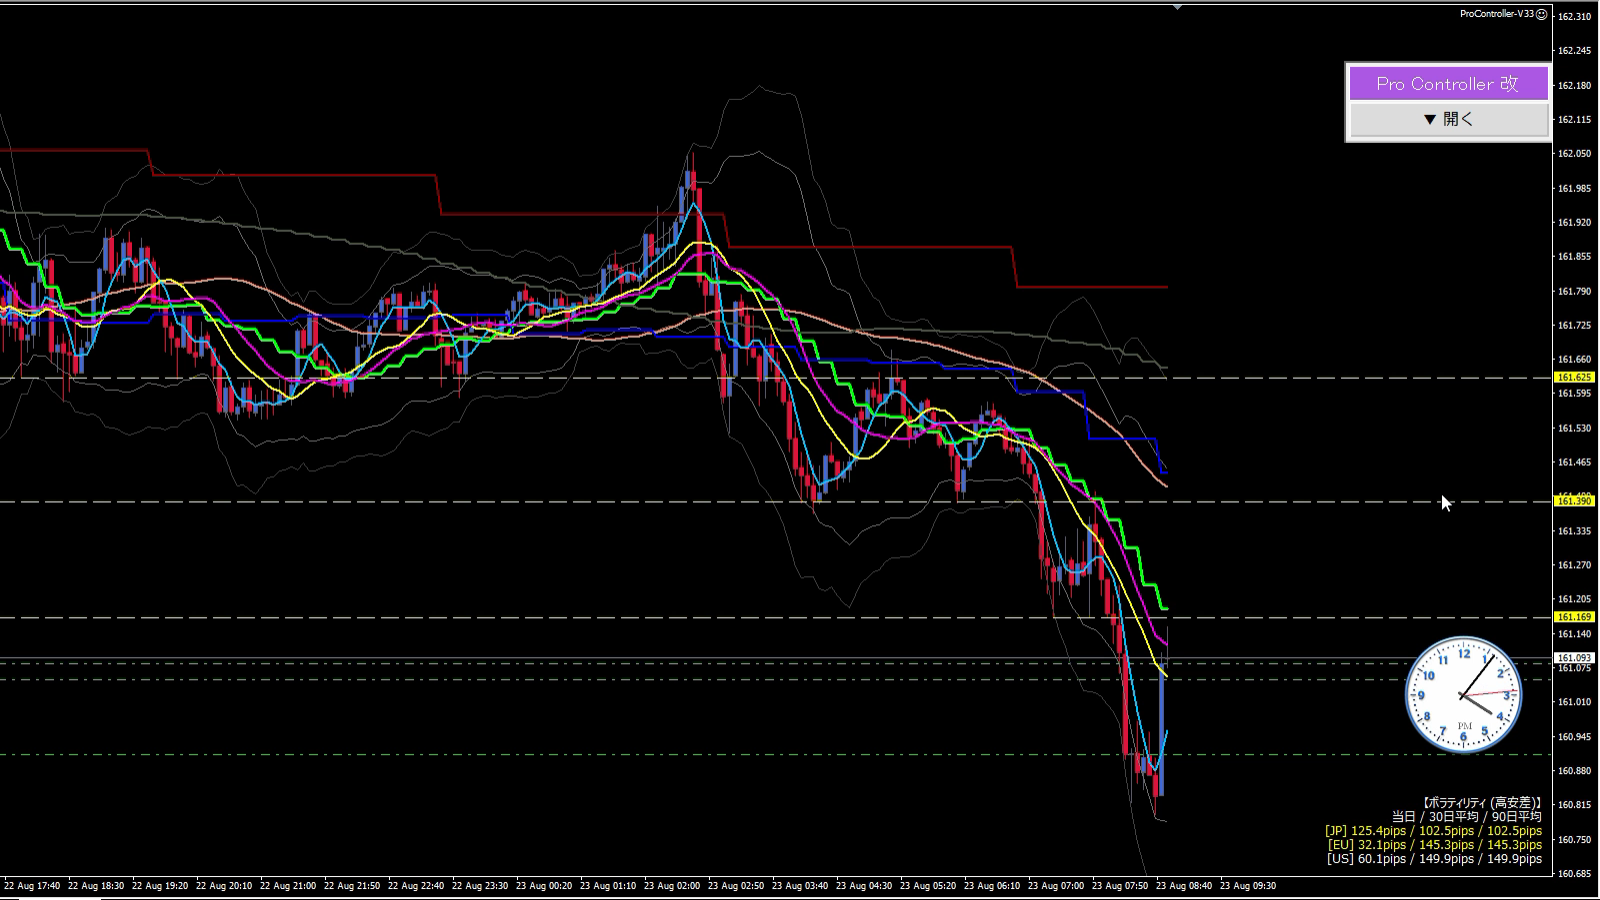This screenshot has height=900, width=1600.
Task: Click the 162.310 price scale value
Action: (x=1575, y=16)
